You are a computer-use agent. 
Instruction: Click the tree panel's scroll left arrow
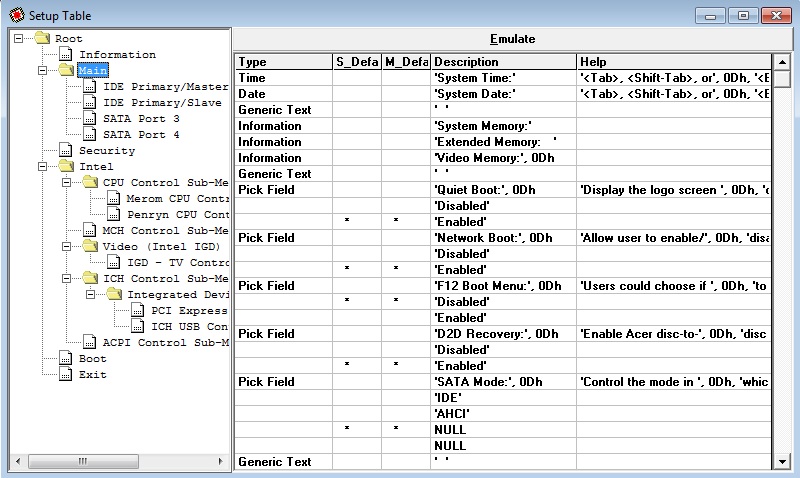[x=18, y=461]
